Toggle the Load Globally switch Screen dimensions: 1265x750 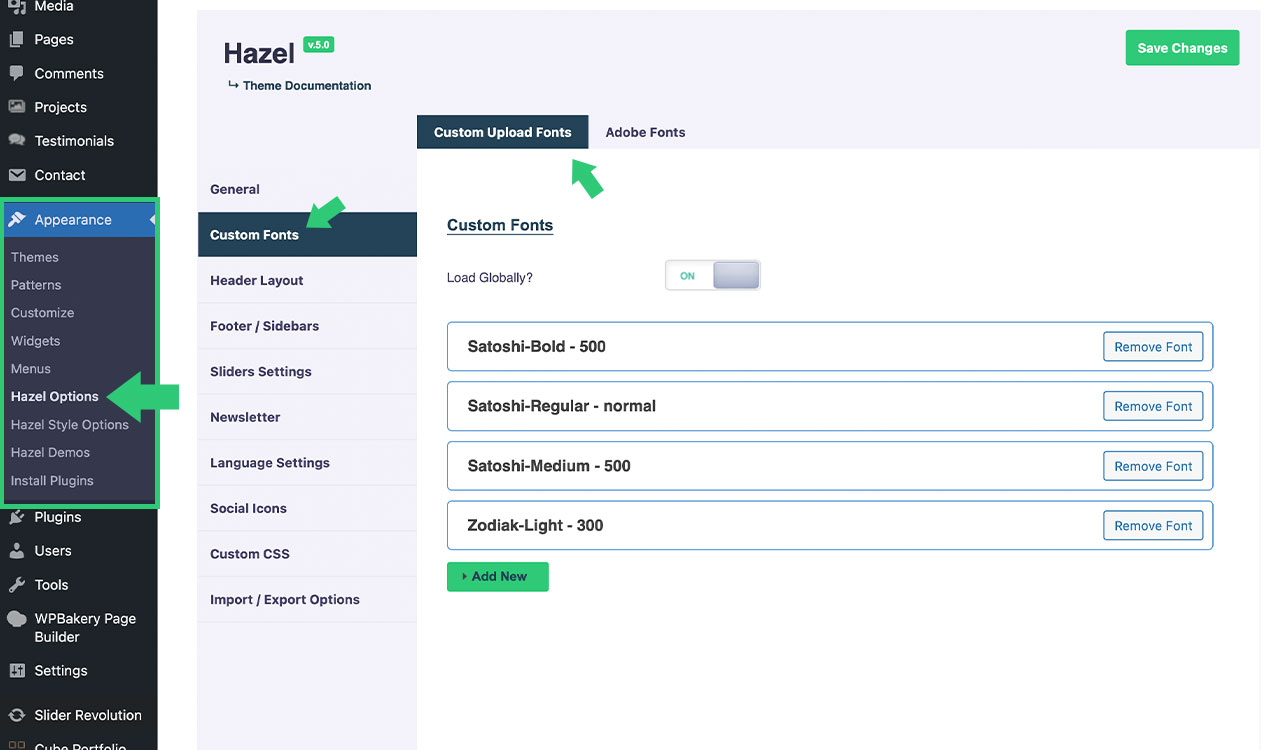pyautogui.click(x=712, y=276)
